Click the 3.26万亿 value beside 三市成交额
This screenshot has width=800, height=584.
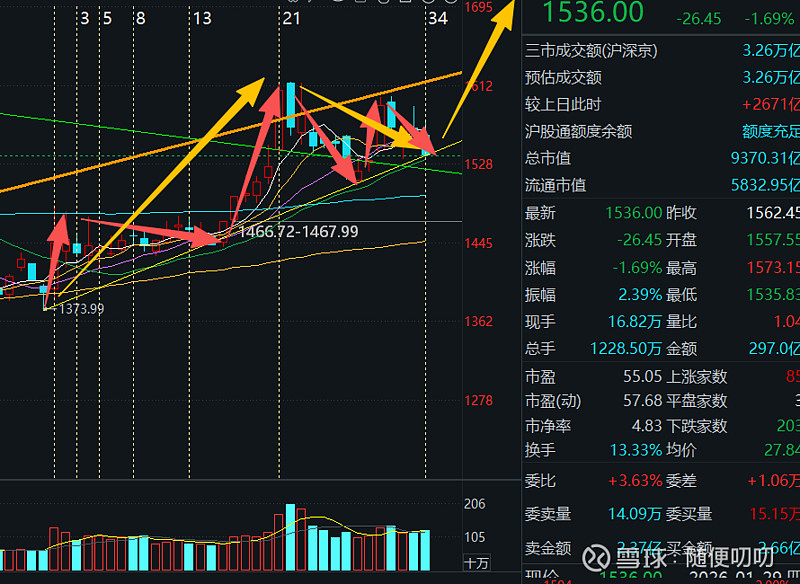(771, 50)
